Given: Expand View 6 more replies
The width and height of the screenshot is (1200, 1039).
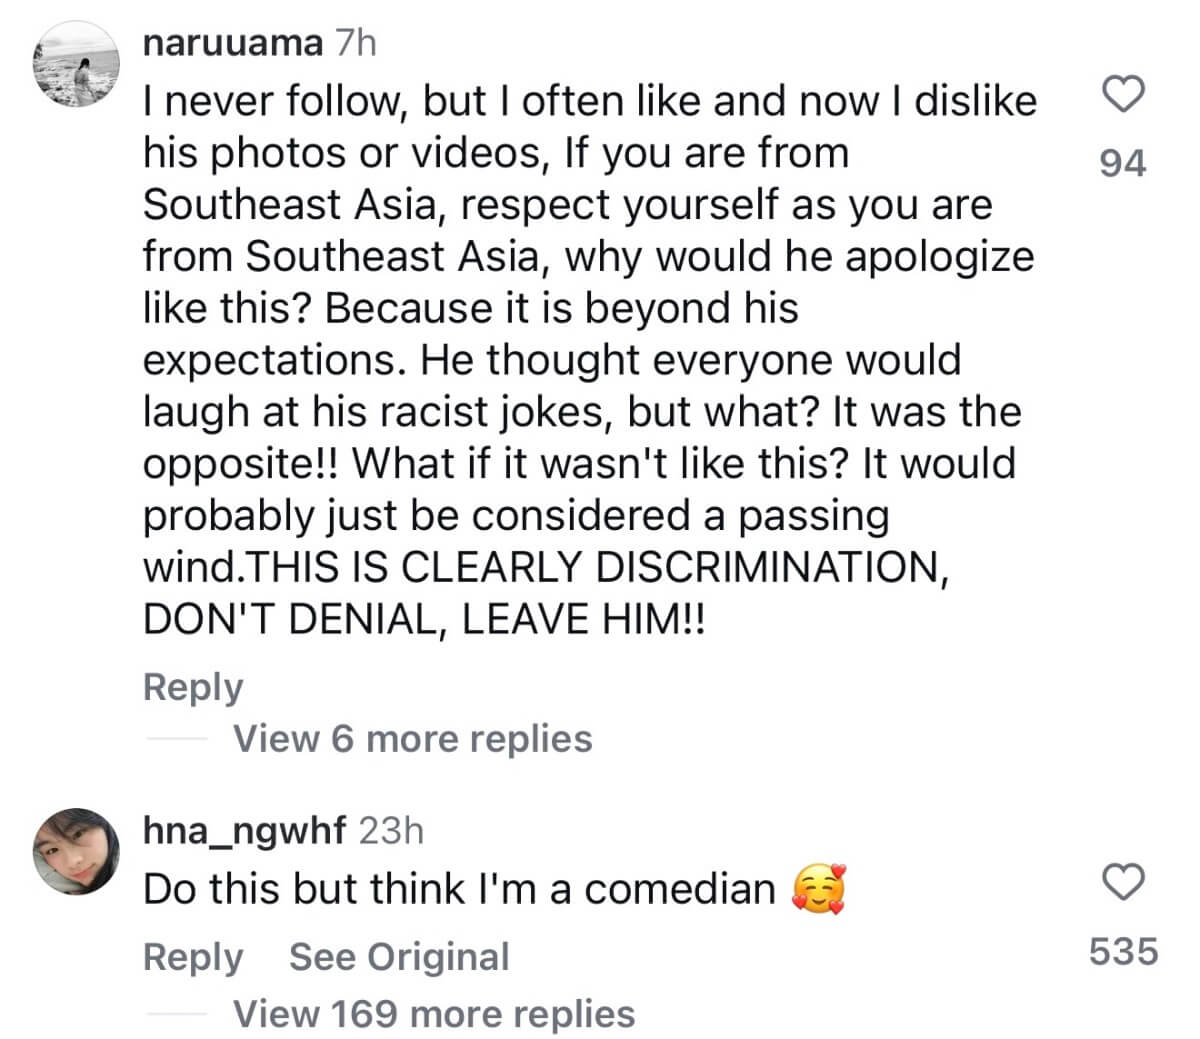Looking at the screenshot, I should (x=412, y=739).
